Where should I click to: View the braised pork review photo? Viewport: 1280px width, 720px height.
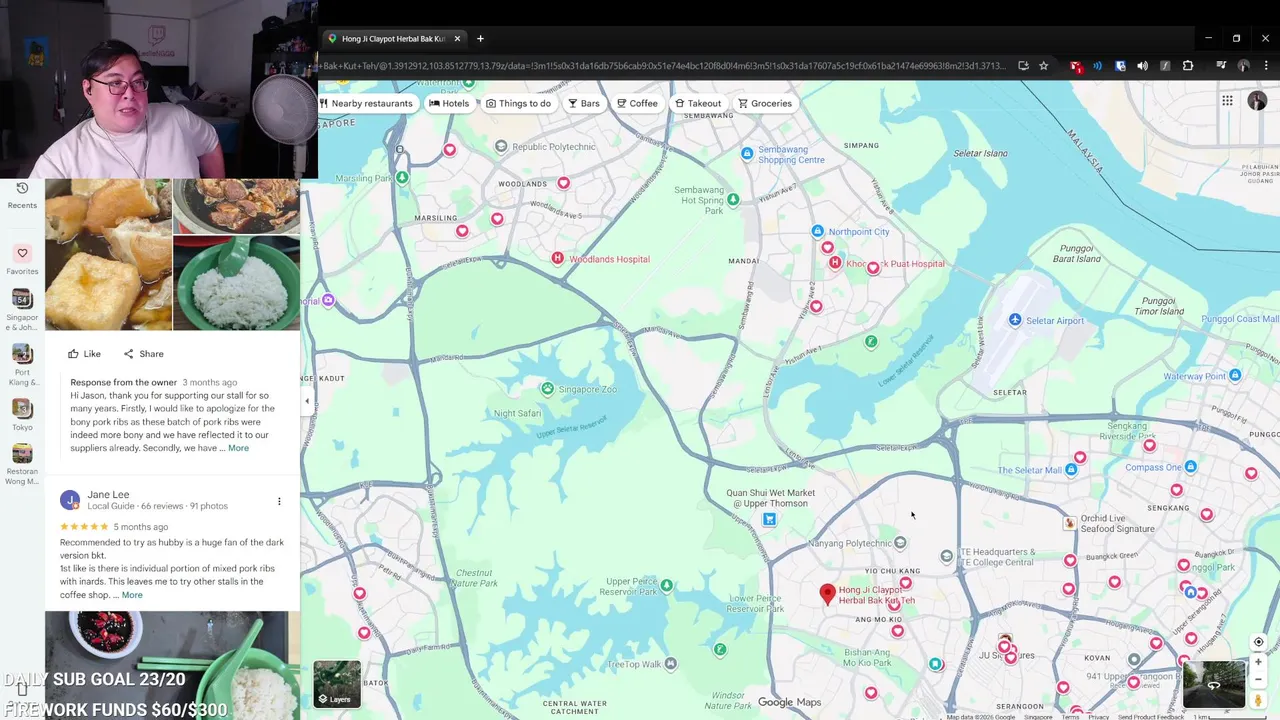tap(237, 206)
